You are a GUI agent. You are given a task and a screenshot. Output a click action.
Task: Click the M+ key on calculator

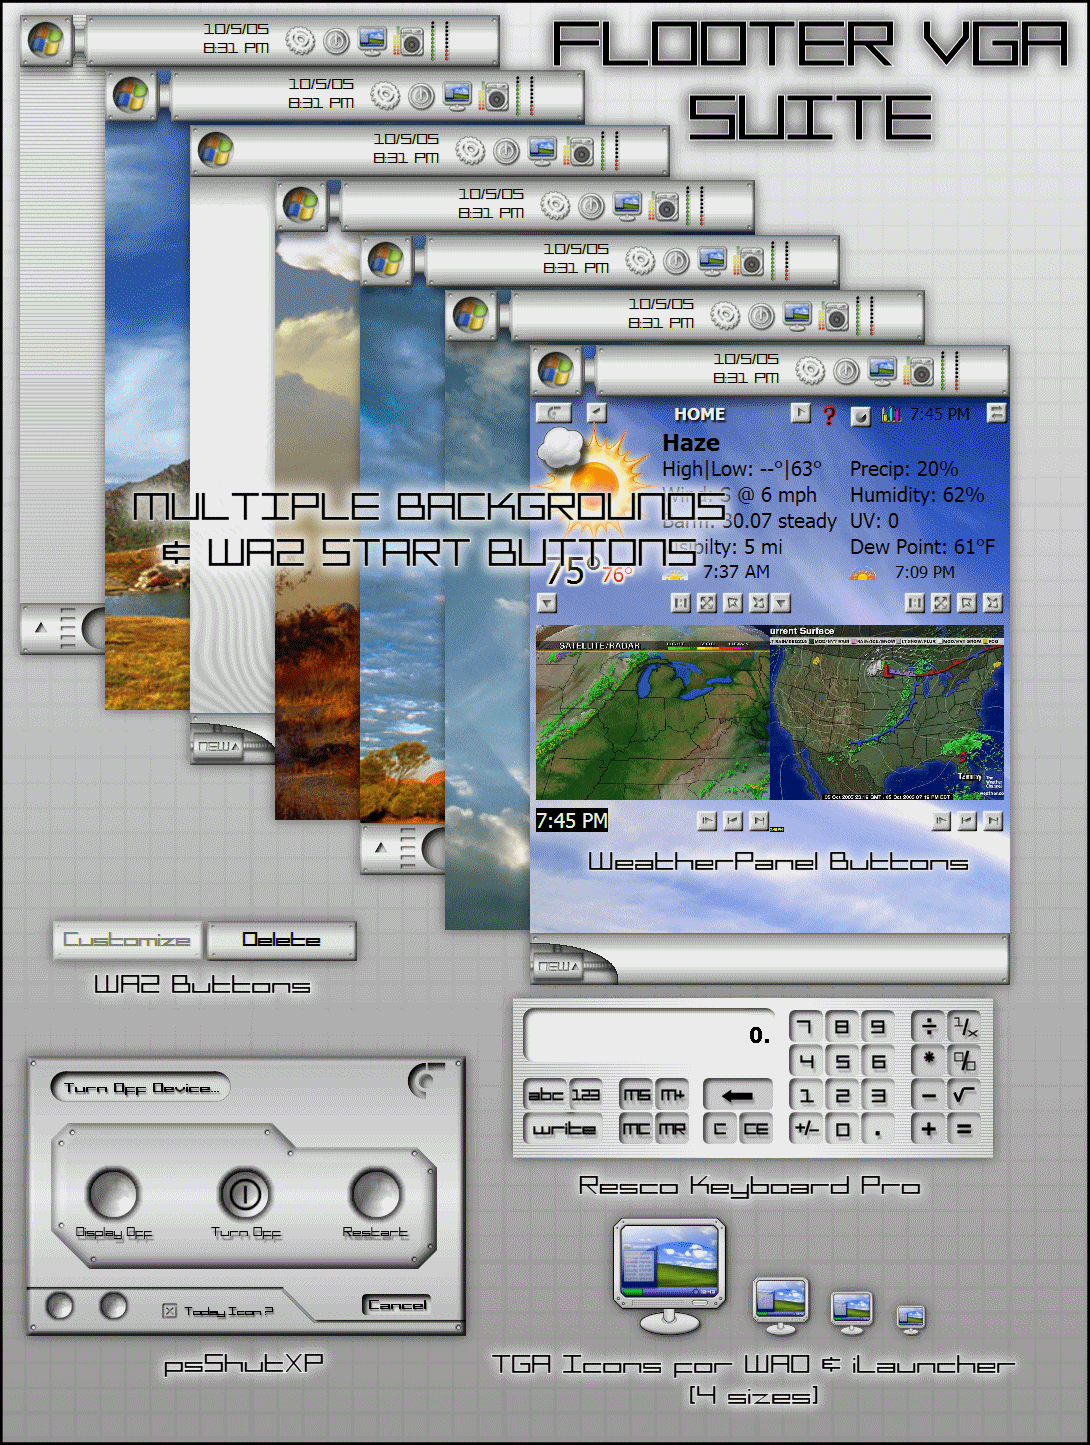coord(672,1096)
